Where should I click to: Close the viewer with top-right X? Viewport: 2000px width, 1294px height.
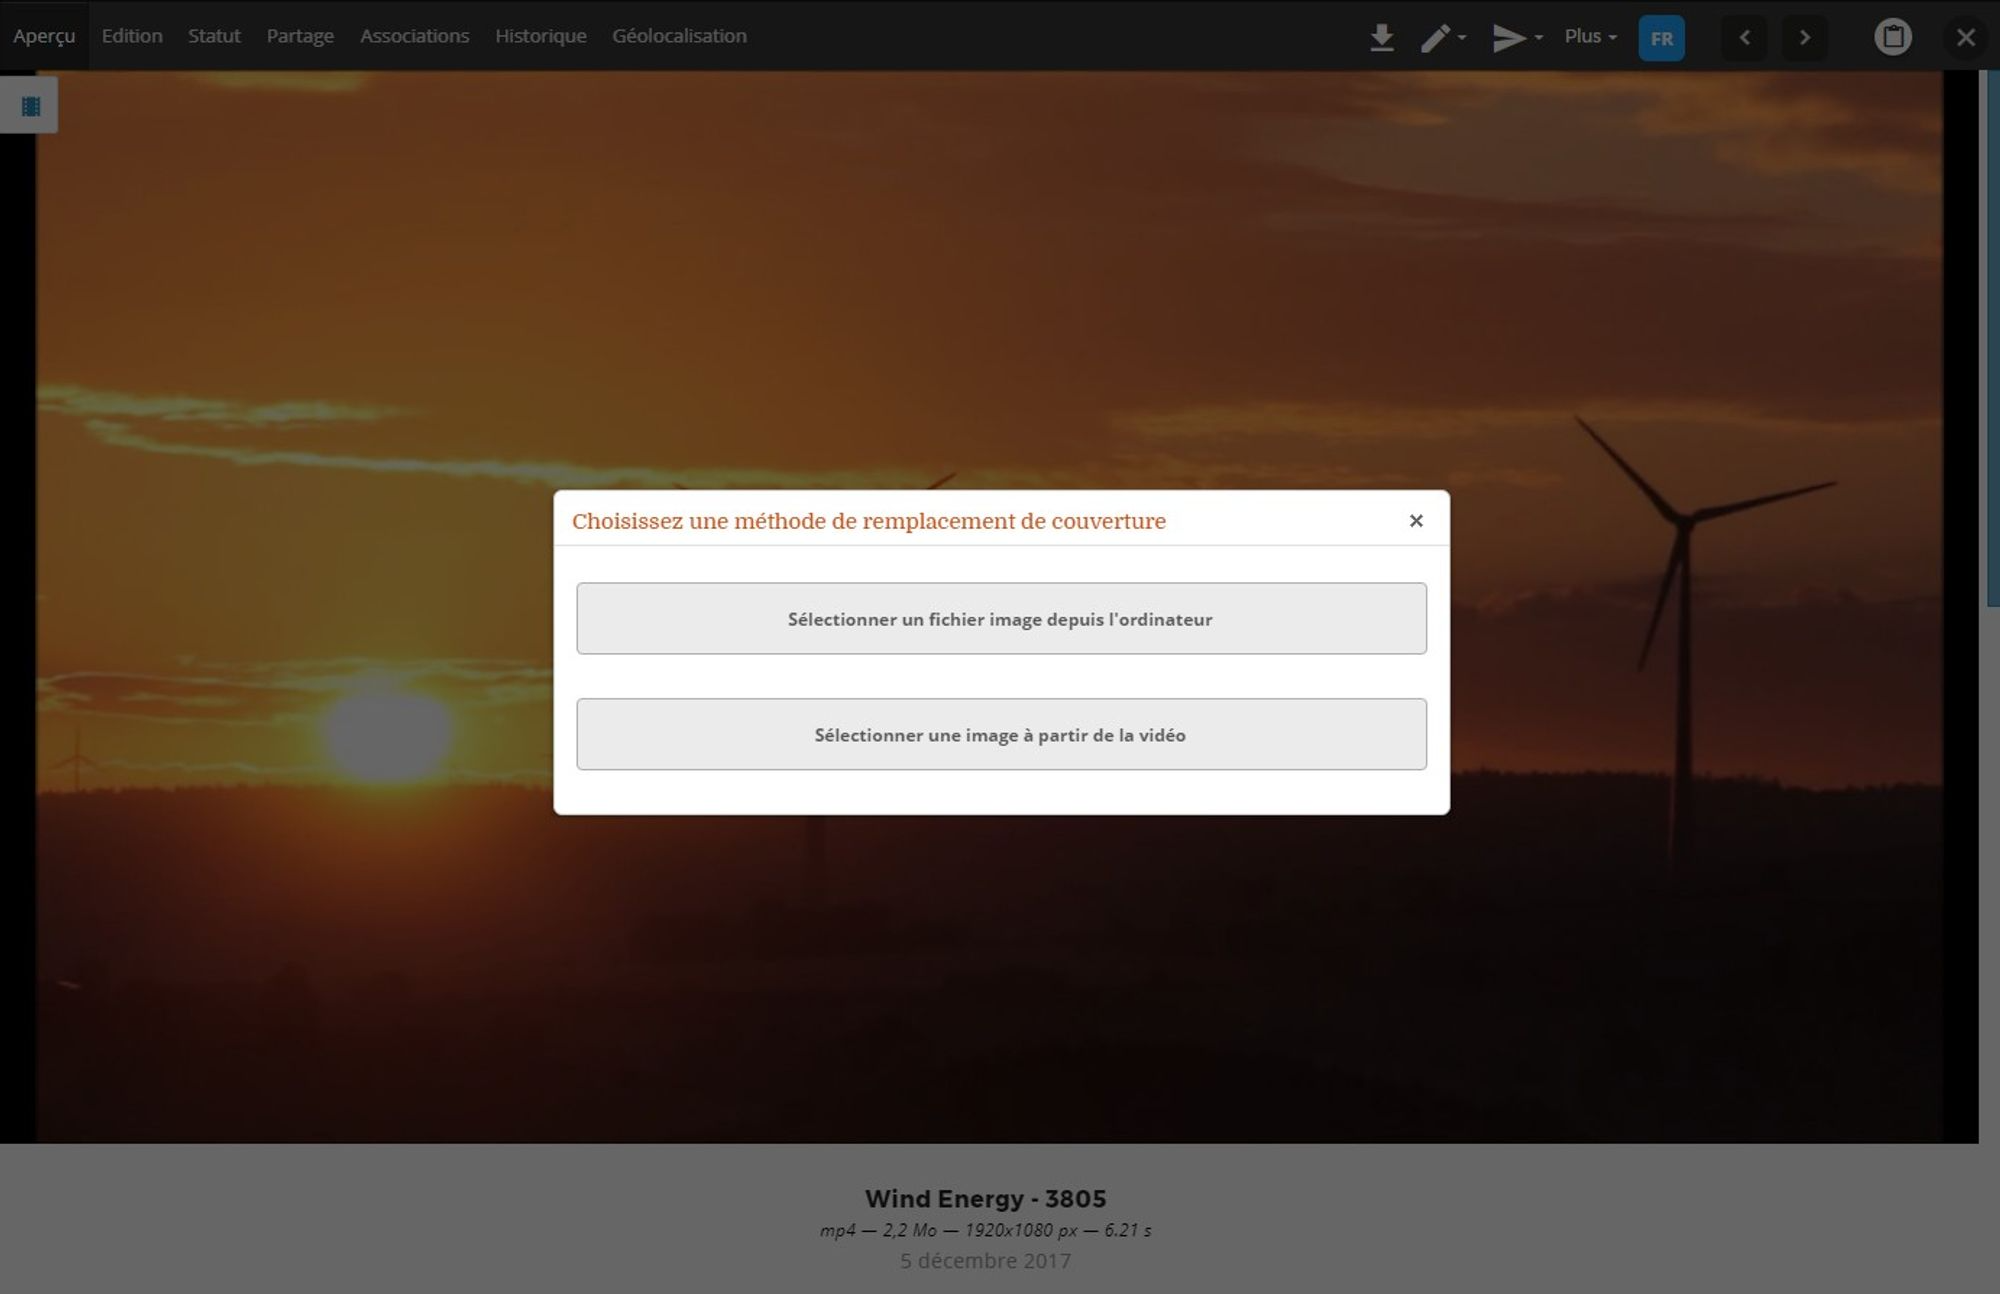point(1965,38)
